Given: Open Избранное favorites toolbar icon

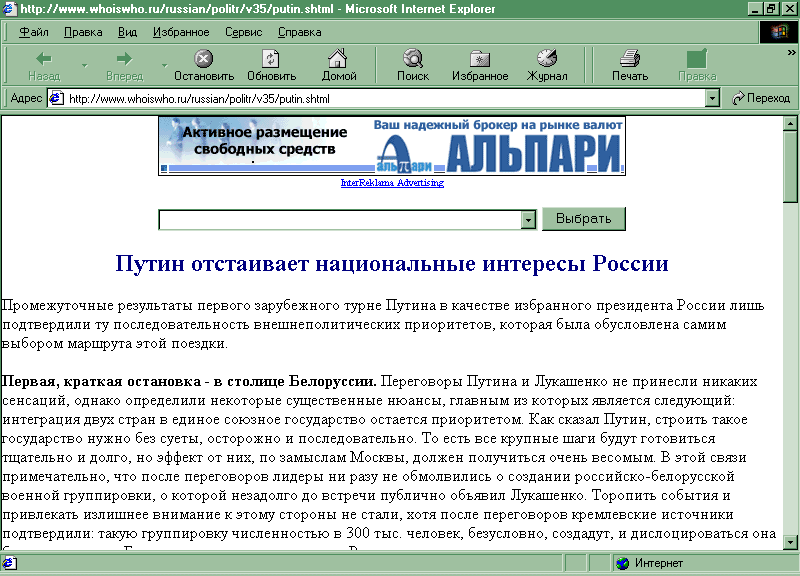Looking at the screenshot, I should click(480, 59).
